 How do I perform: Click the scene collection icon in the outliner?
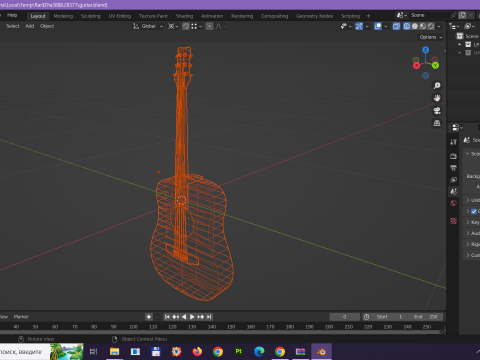click(460, 36)
